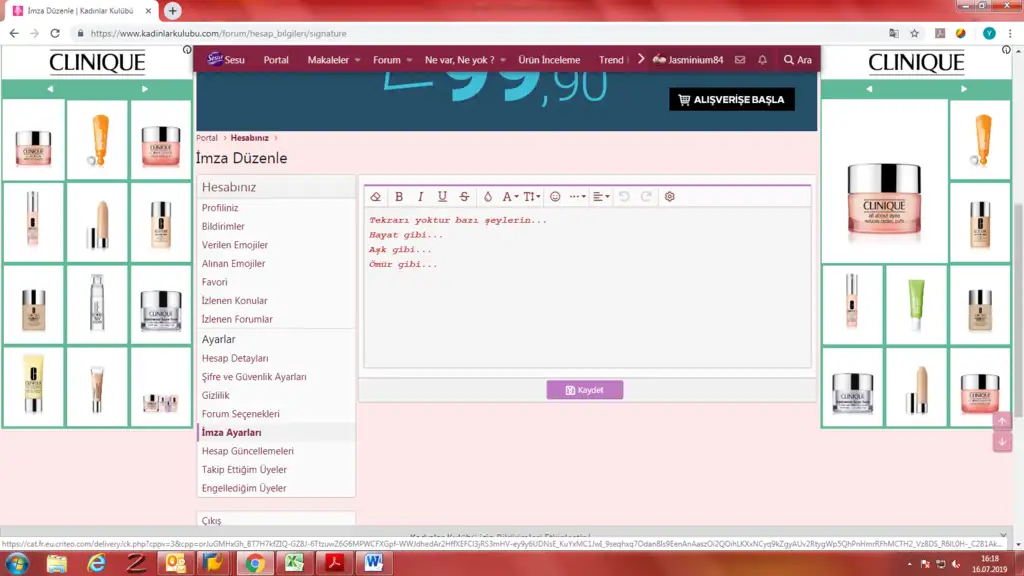Open the smiley emoji picker

pos(556,197)
